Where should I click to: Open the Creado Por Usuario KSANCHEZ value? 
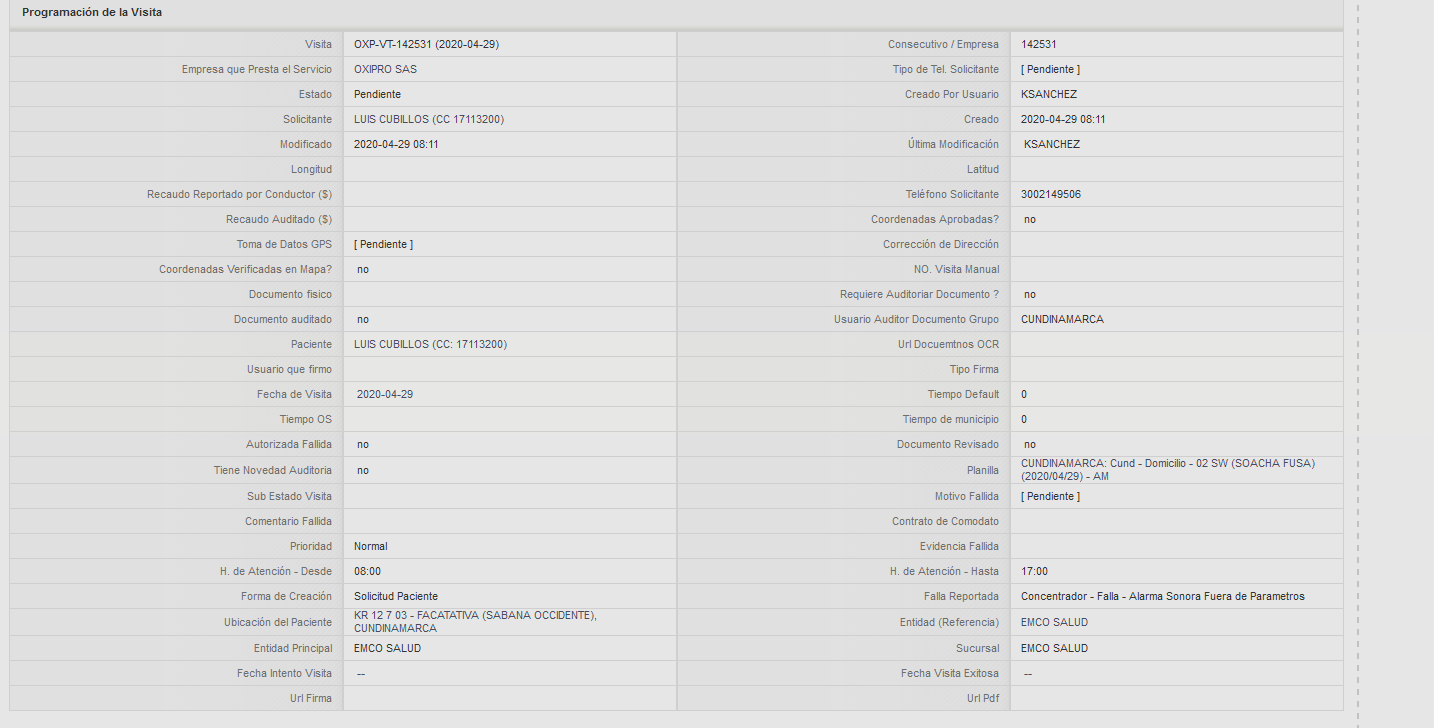click(1049, 94)
